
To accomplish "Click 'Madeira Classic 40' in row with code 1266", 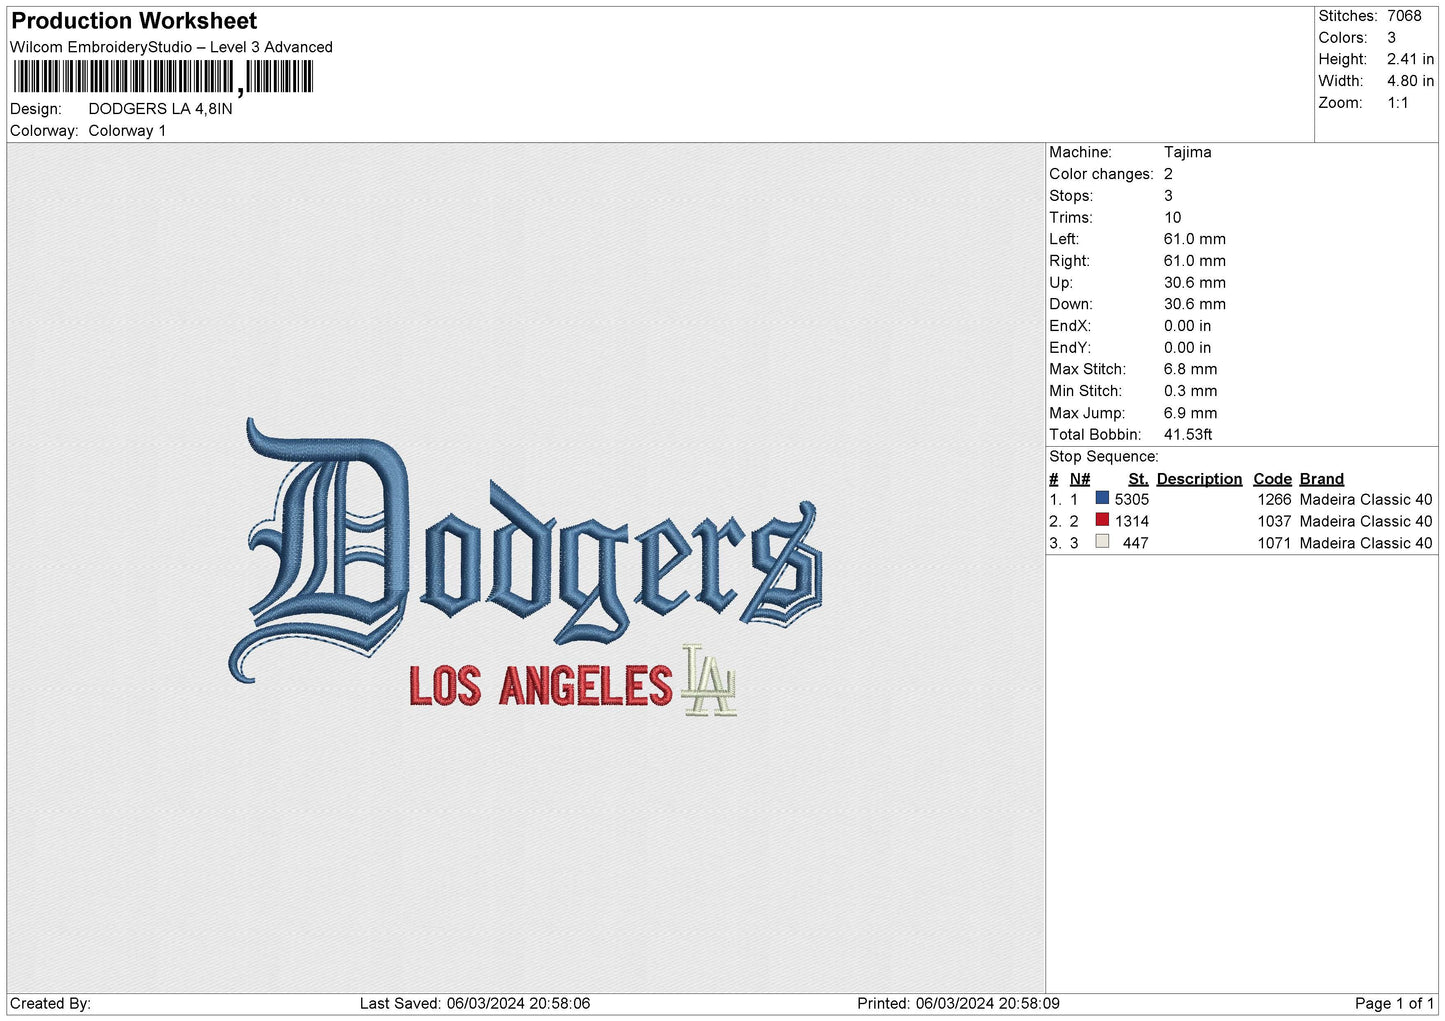I will click(1365, 499).
